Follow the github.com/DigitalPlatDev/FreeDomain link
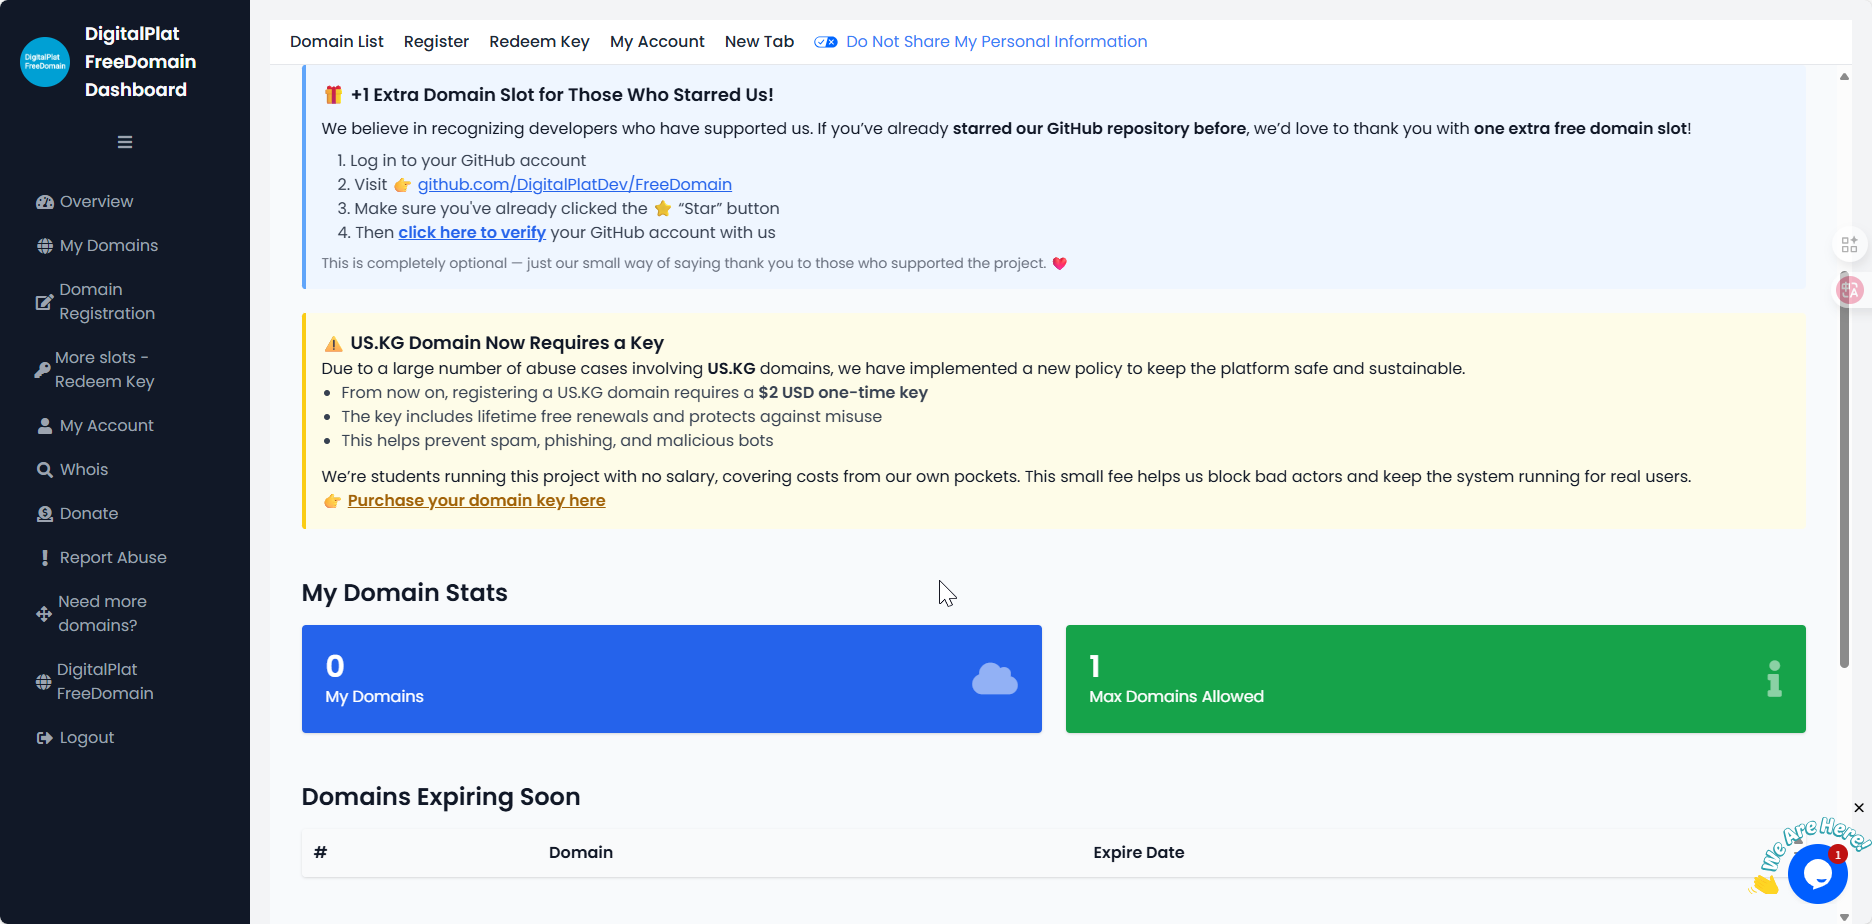1872x924 pixels. (x=575, y=184)
